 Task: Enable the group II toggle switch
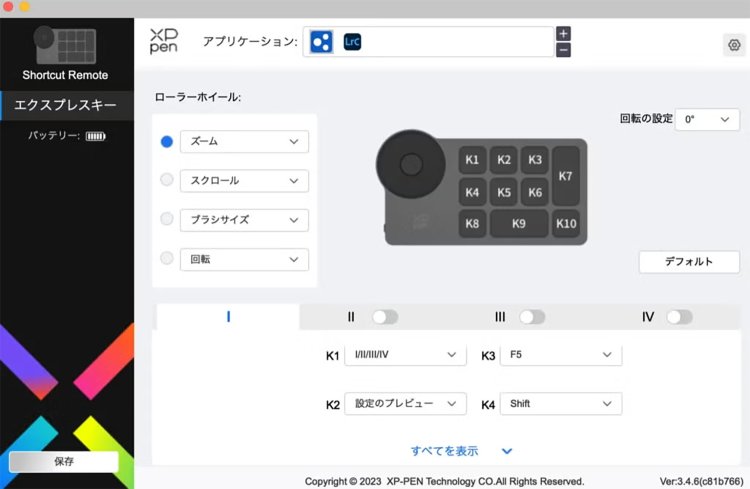(384, 317)
